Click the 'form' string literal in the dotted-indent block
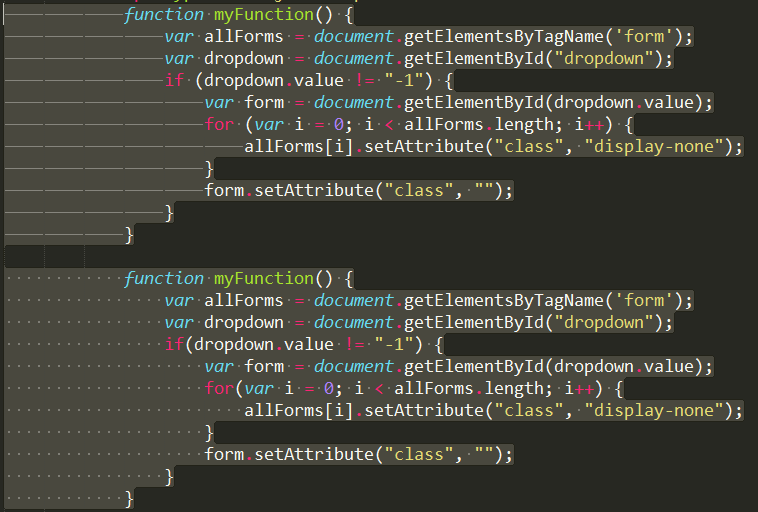 pos(644,300)
